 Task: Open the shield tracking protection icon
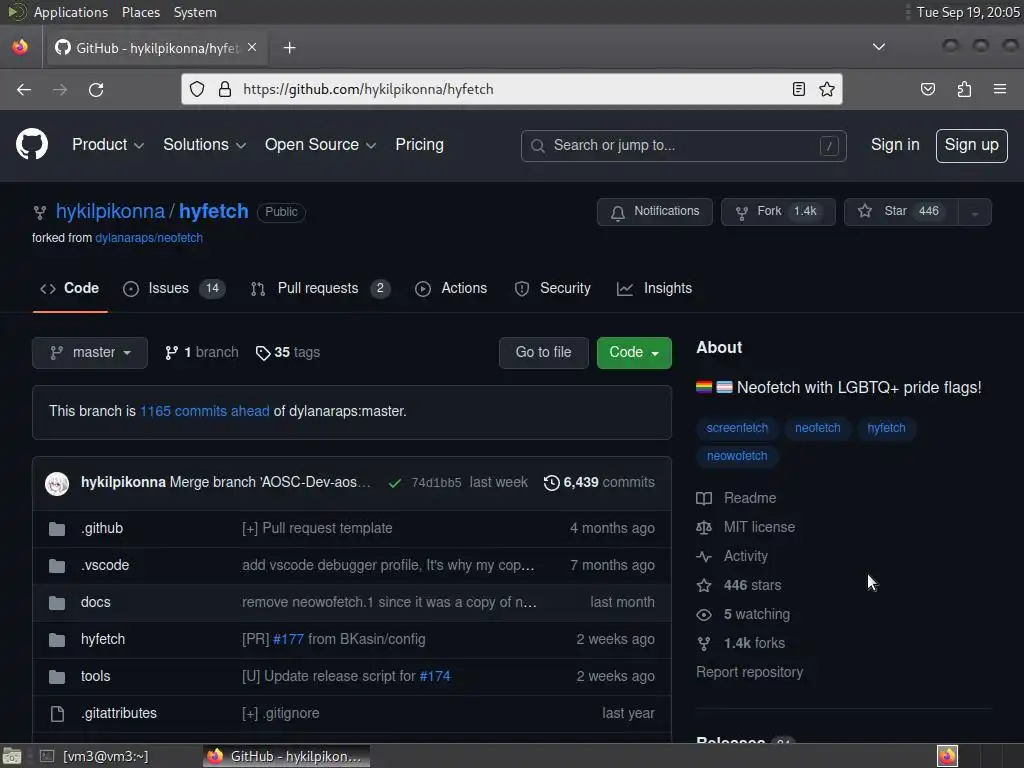coord(197,89)
